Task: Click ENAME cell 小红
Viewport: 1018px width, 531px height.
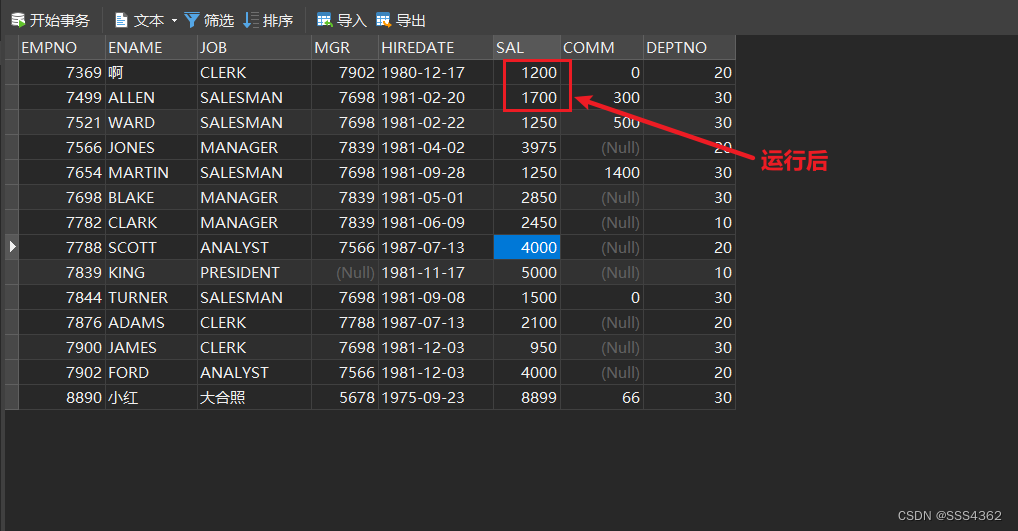Action: 151,397
